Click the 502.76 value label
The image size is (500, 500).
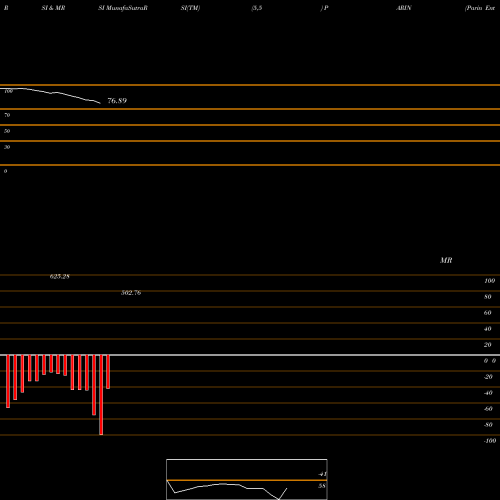131,292
